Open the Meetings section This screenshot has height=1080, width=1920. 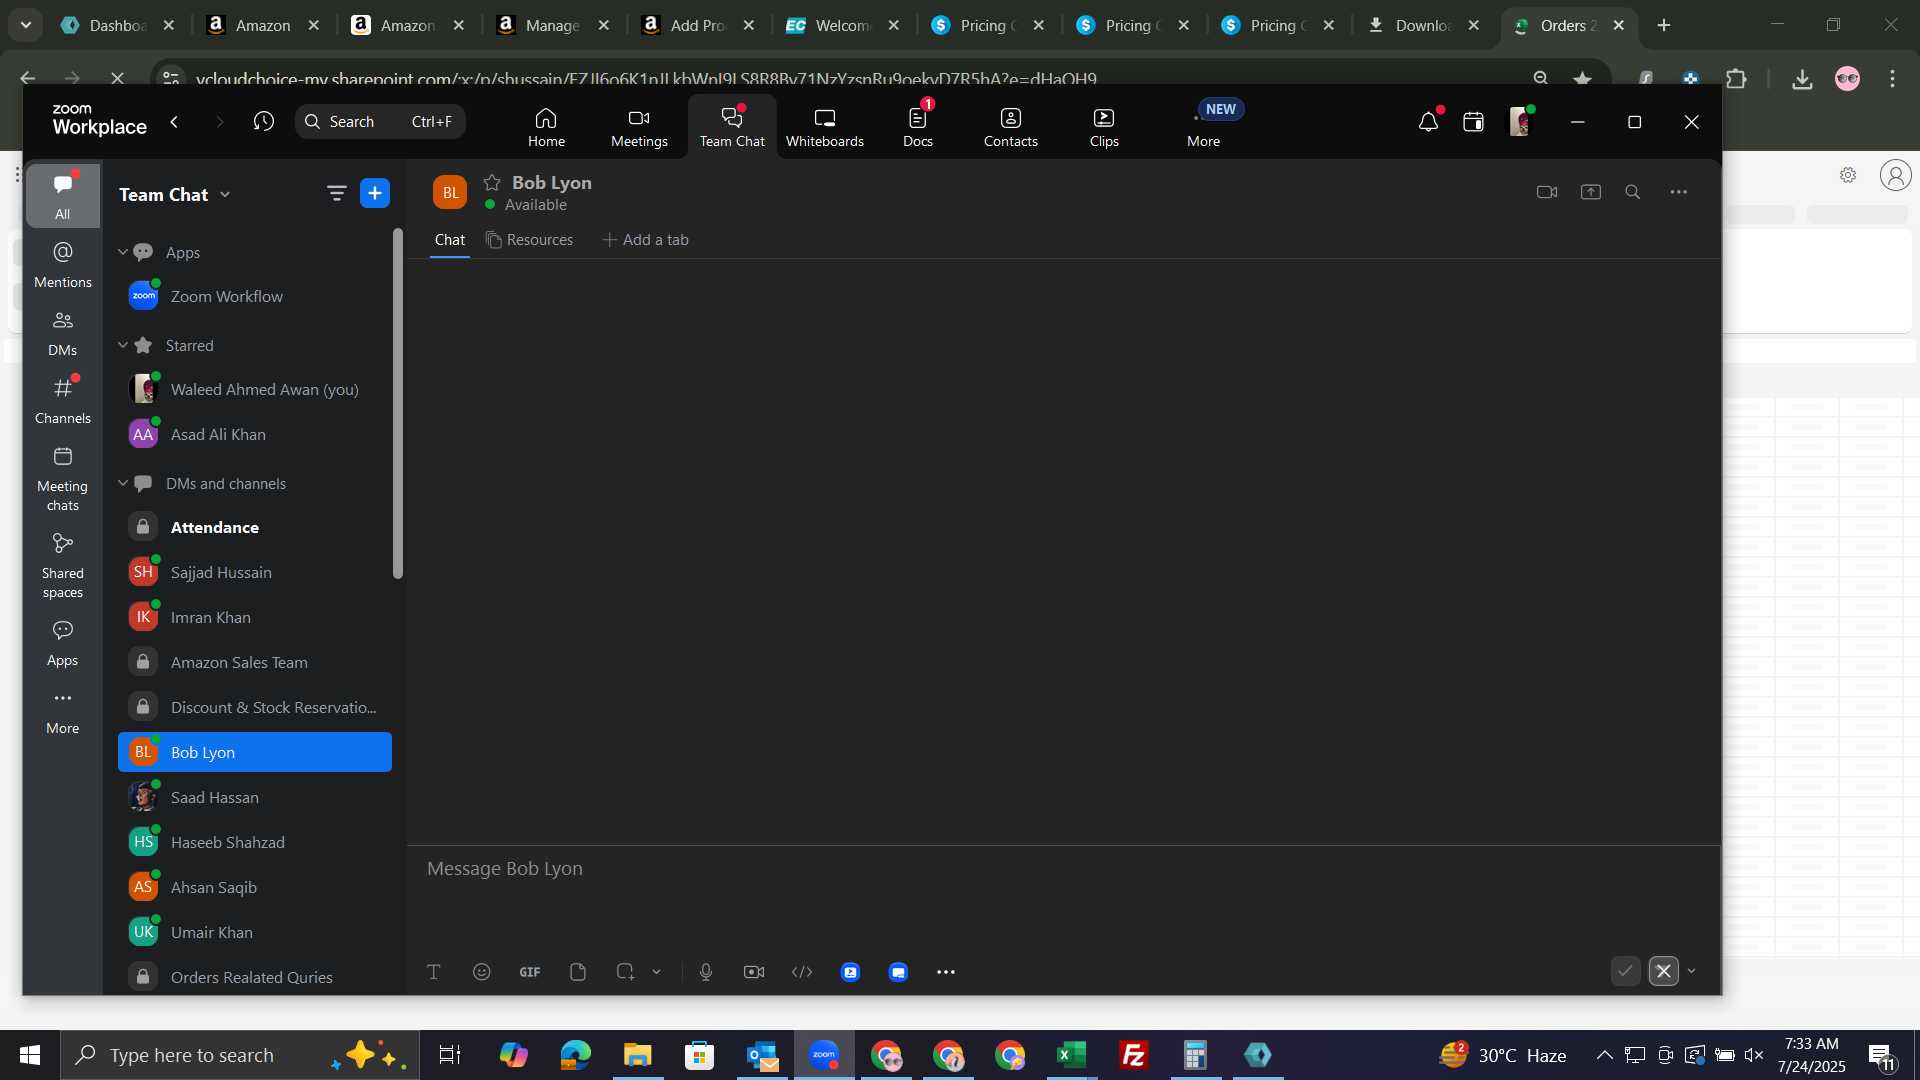(x=639, y=127)
